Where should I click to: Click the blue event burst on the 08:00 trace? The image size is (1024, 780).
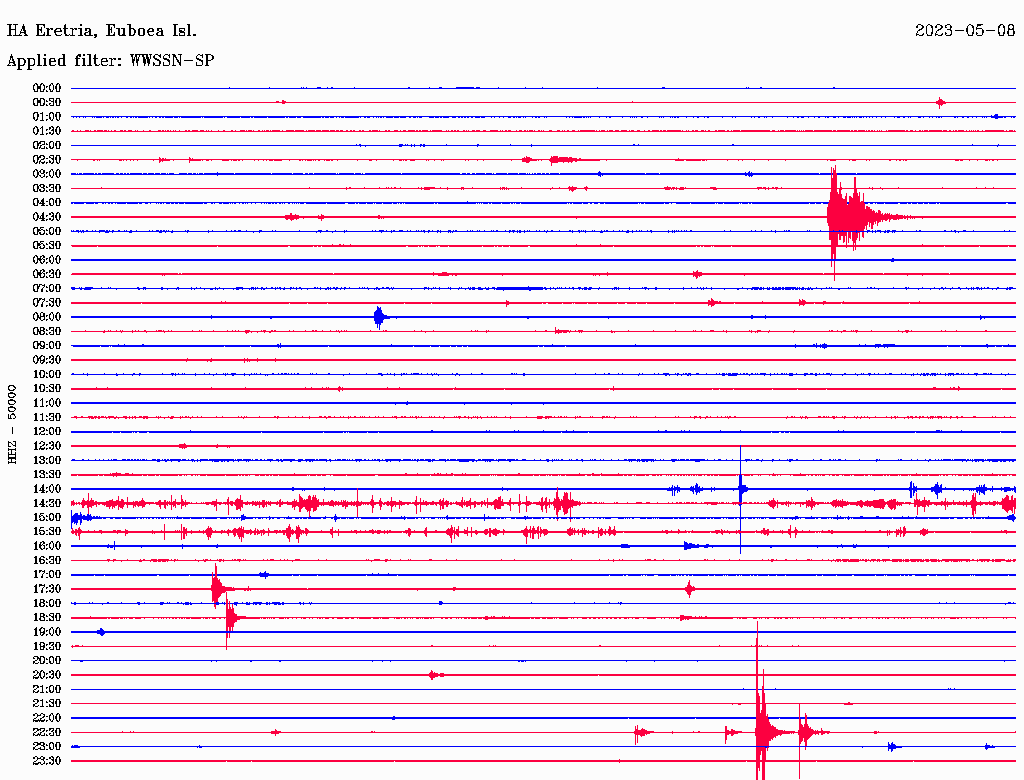(x=378, y=317)
